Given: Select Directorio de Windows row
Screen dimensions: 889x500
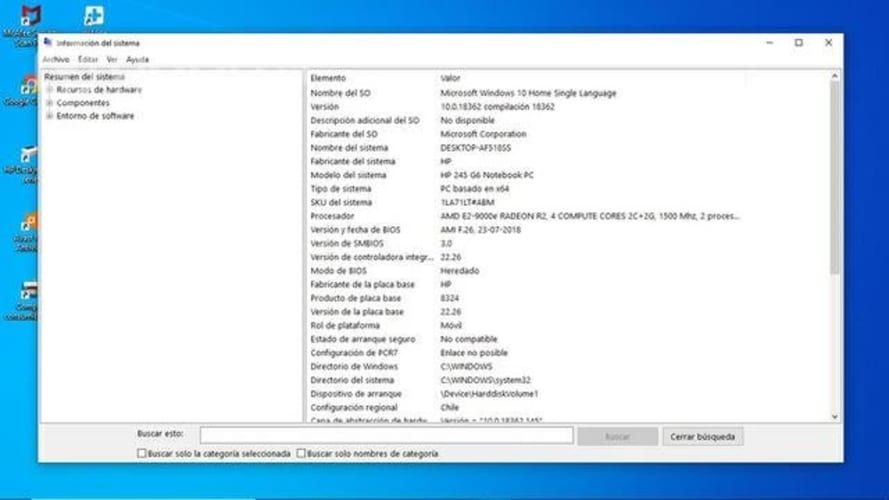Looking at the screenshot, I should click(569, 366).
